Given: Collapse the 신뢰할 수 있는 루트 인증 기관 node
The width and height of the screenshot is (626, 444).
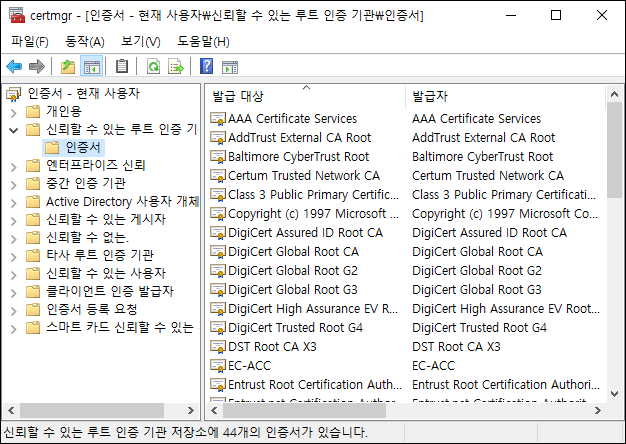Looking at the screenshot, I should (x=14, y=130).
